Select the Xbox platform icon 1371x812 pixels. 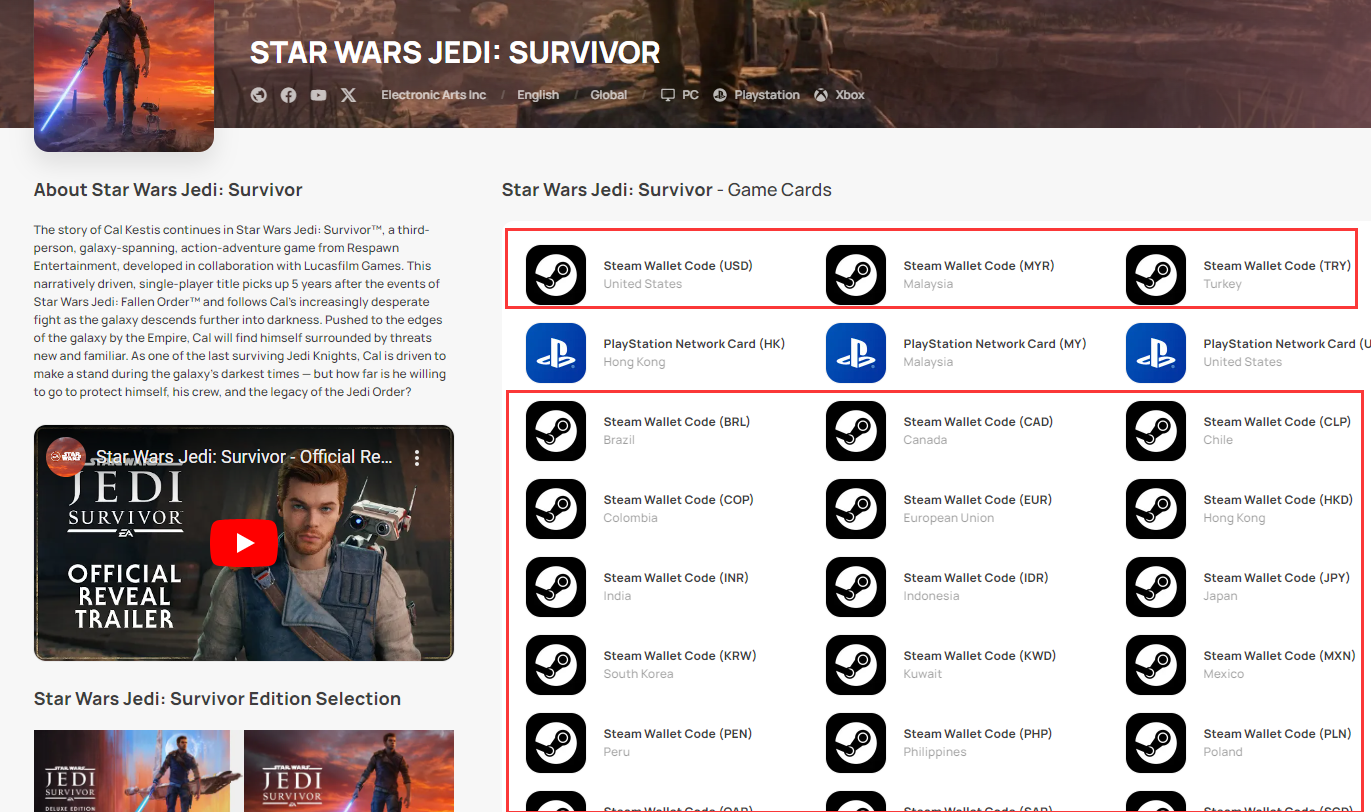(x=821, y=95)
